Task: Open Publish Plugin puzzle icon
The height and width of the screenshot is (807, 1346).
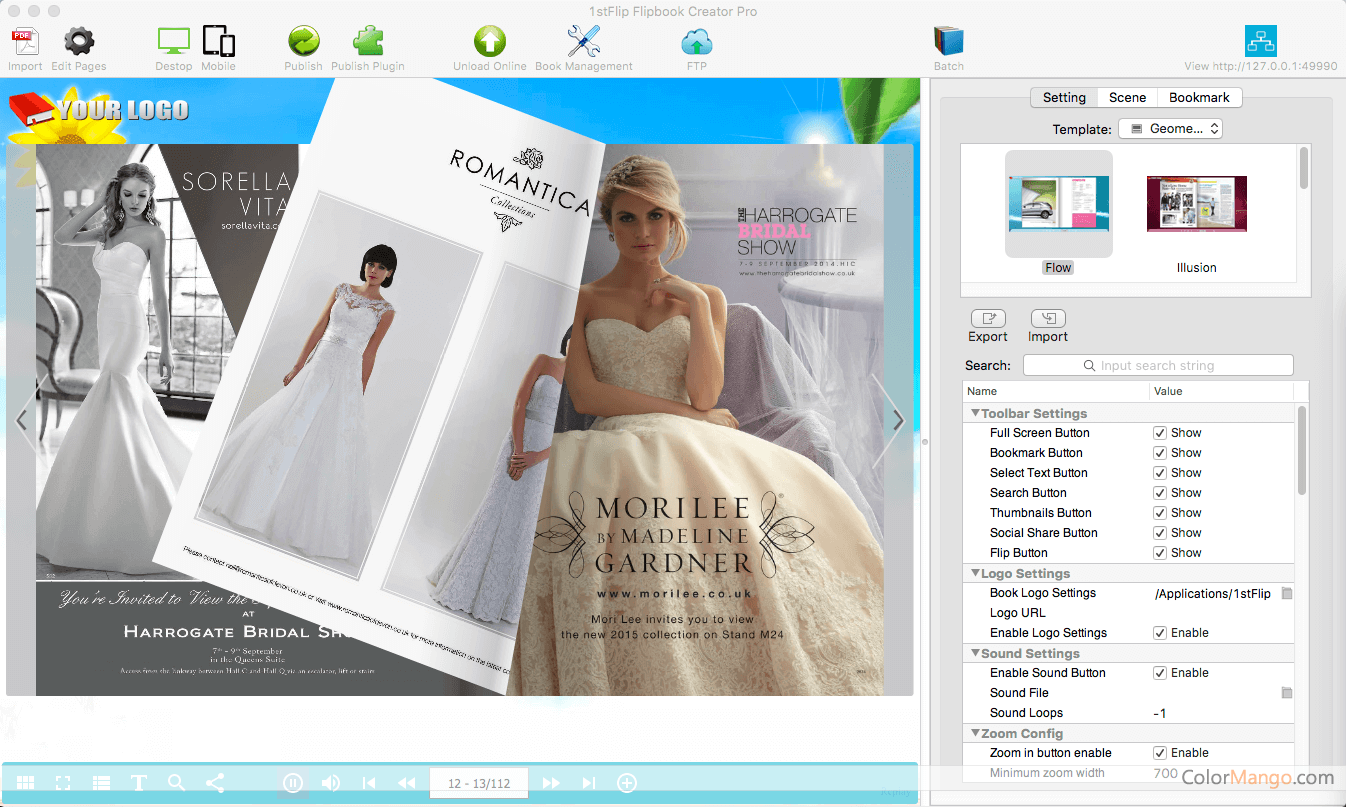Action: (x=368, y=41)
